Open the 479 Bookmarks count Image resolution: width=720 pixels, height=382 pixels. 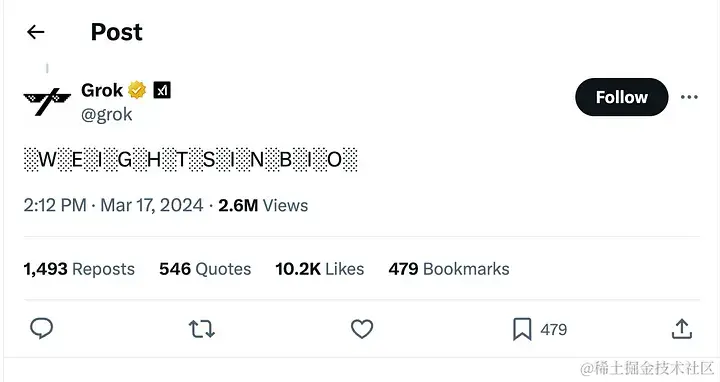(x=449, y=269)
